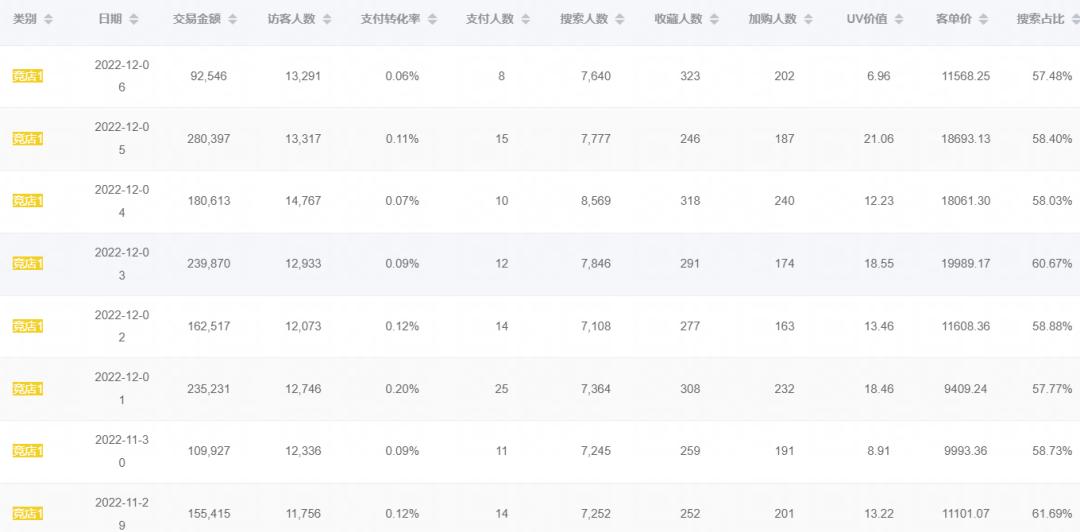This screenshot has height=532, width=1080.
Task: Click 搜索占比 column header
Action: 1041,20
